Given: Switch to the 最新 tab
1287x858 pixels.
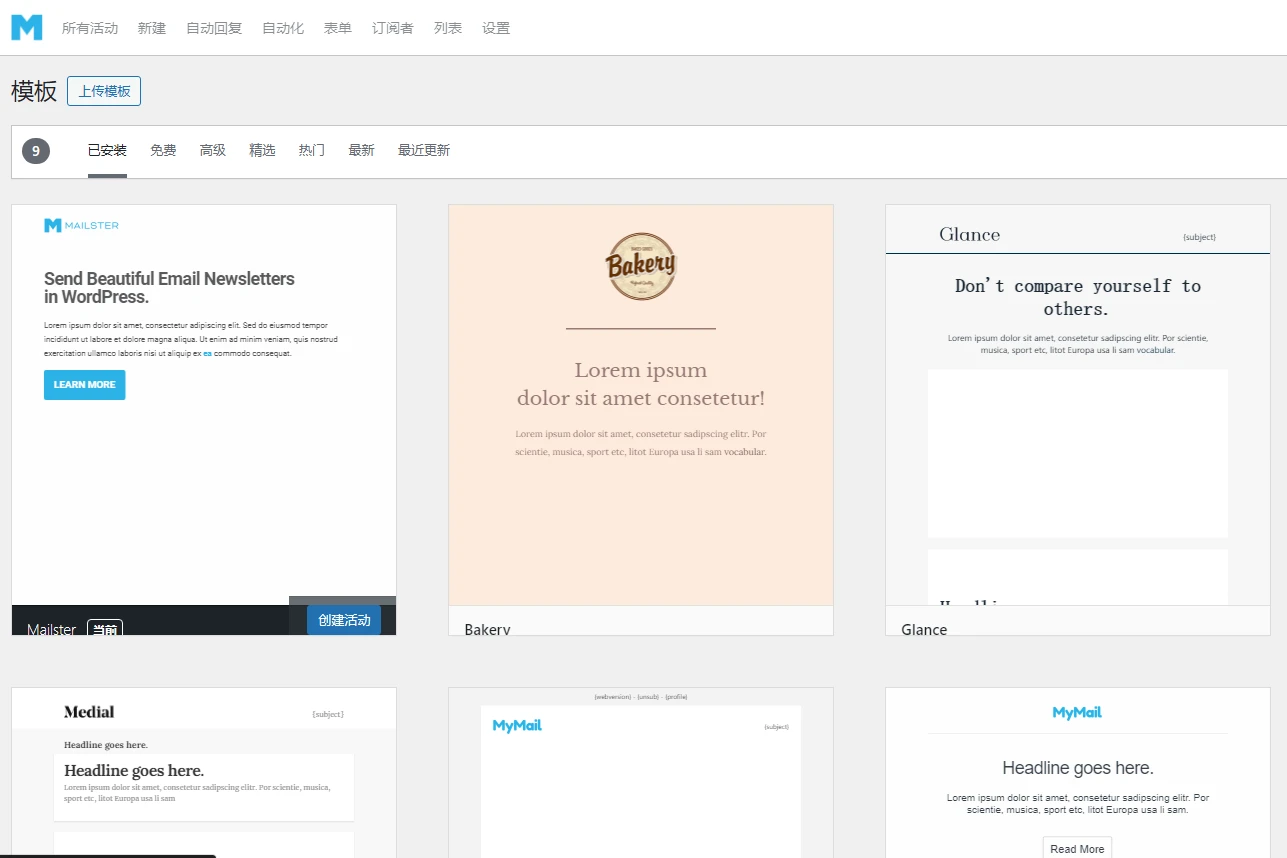Looking at the screenshot, I should [361, 150].
